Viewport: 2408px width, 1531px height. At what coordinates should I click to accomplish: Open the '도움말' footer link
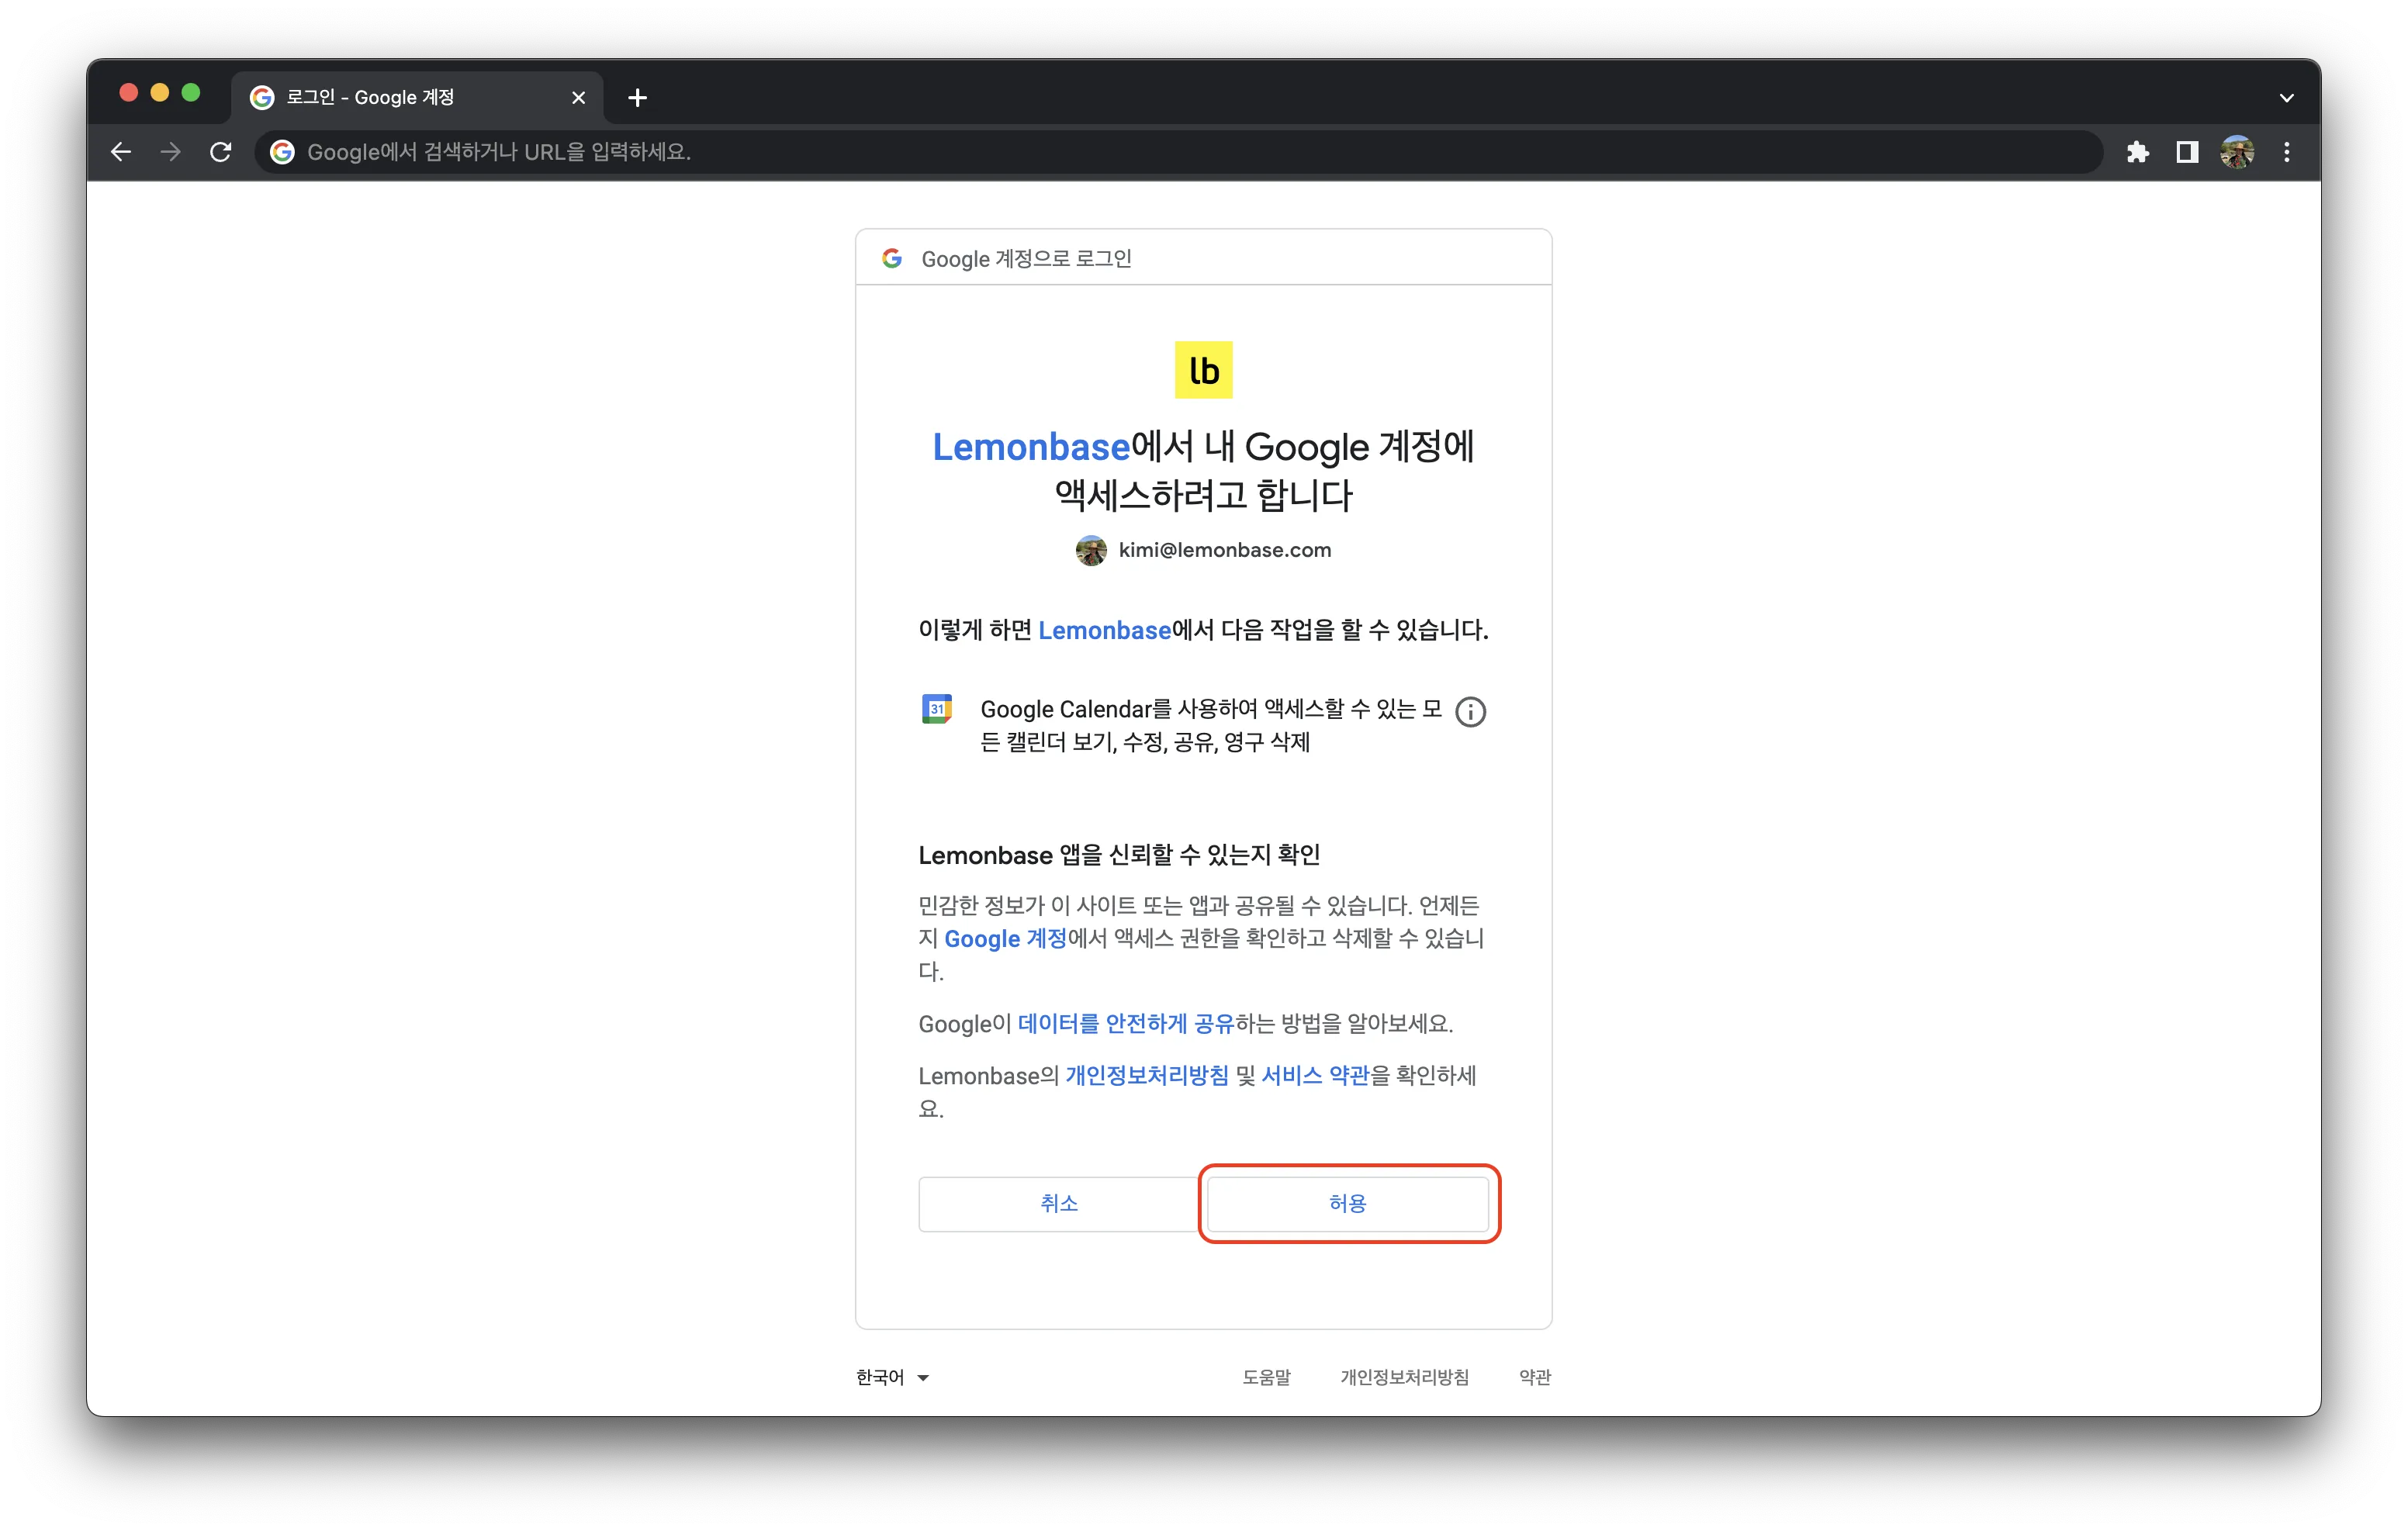(x=1267, y=1378)
